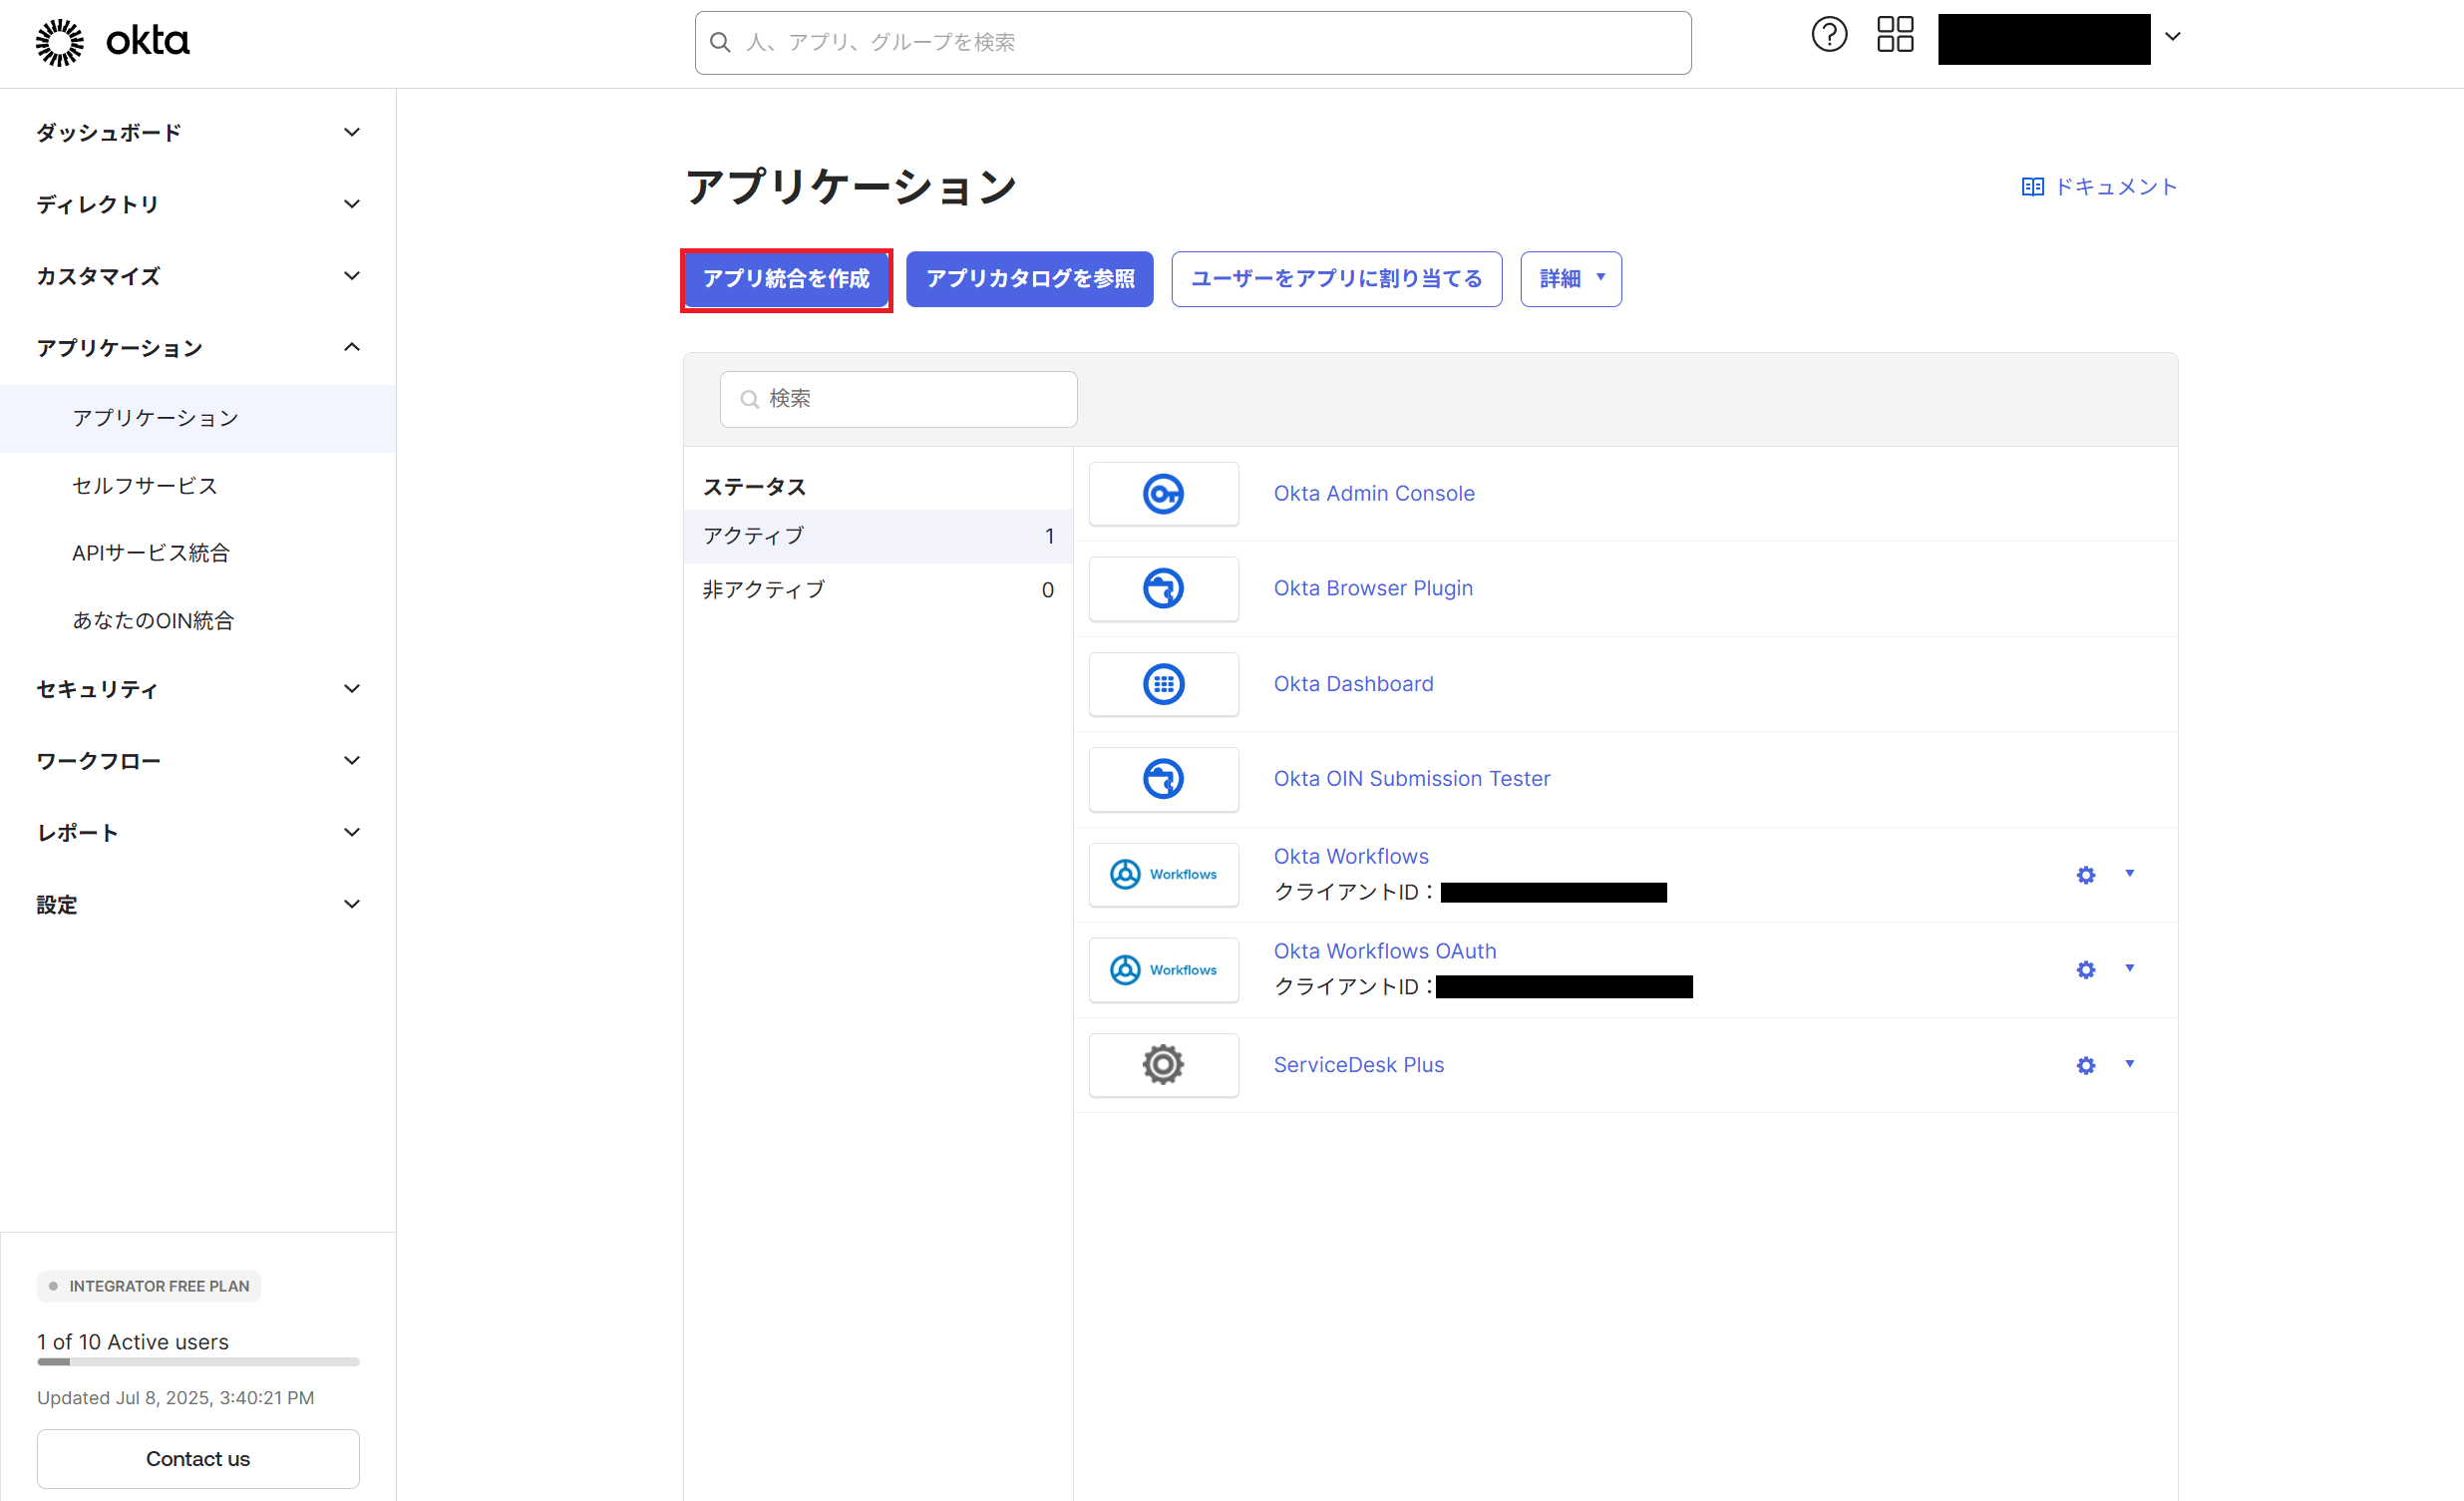Select APIサービス統合 in the sidebar
The width and height of the screenshot is (2464, 1501).
(x=151, y=553)
